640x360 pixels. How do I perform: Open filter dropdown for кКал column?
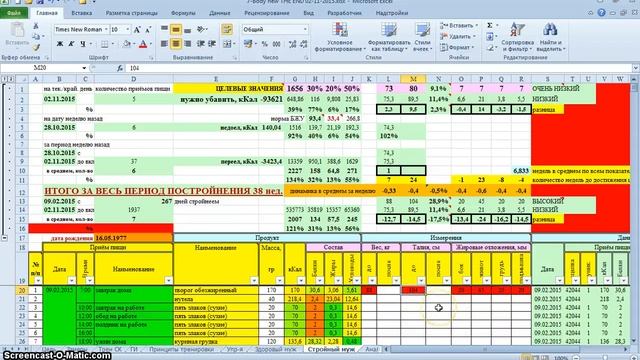point(301,280)
